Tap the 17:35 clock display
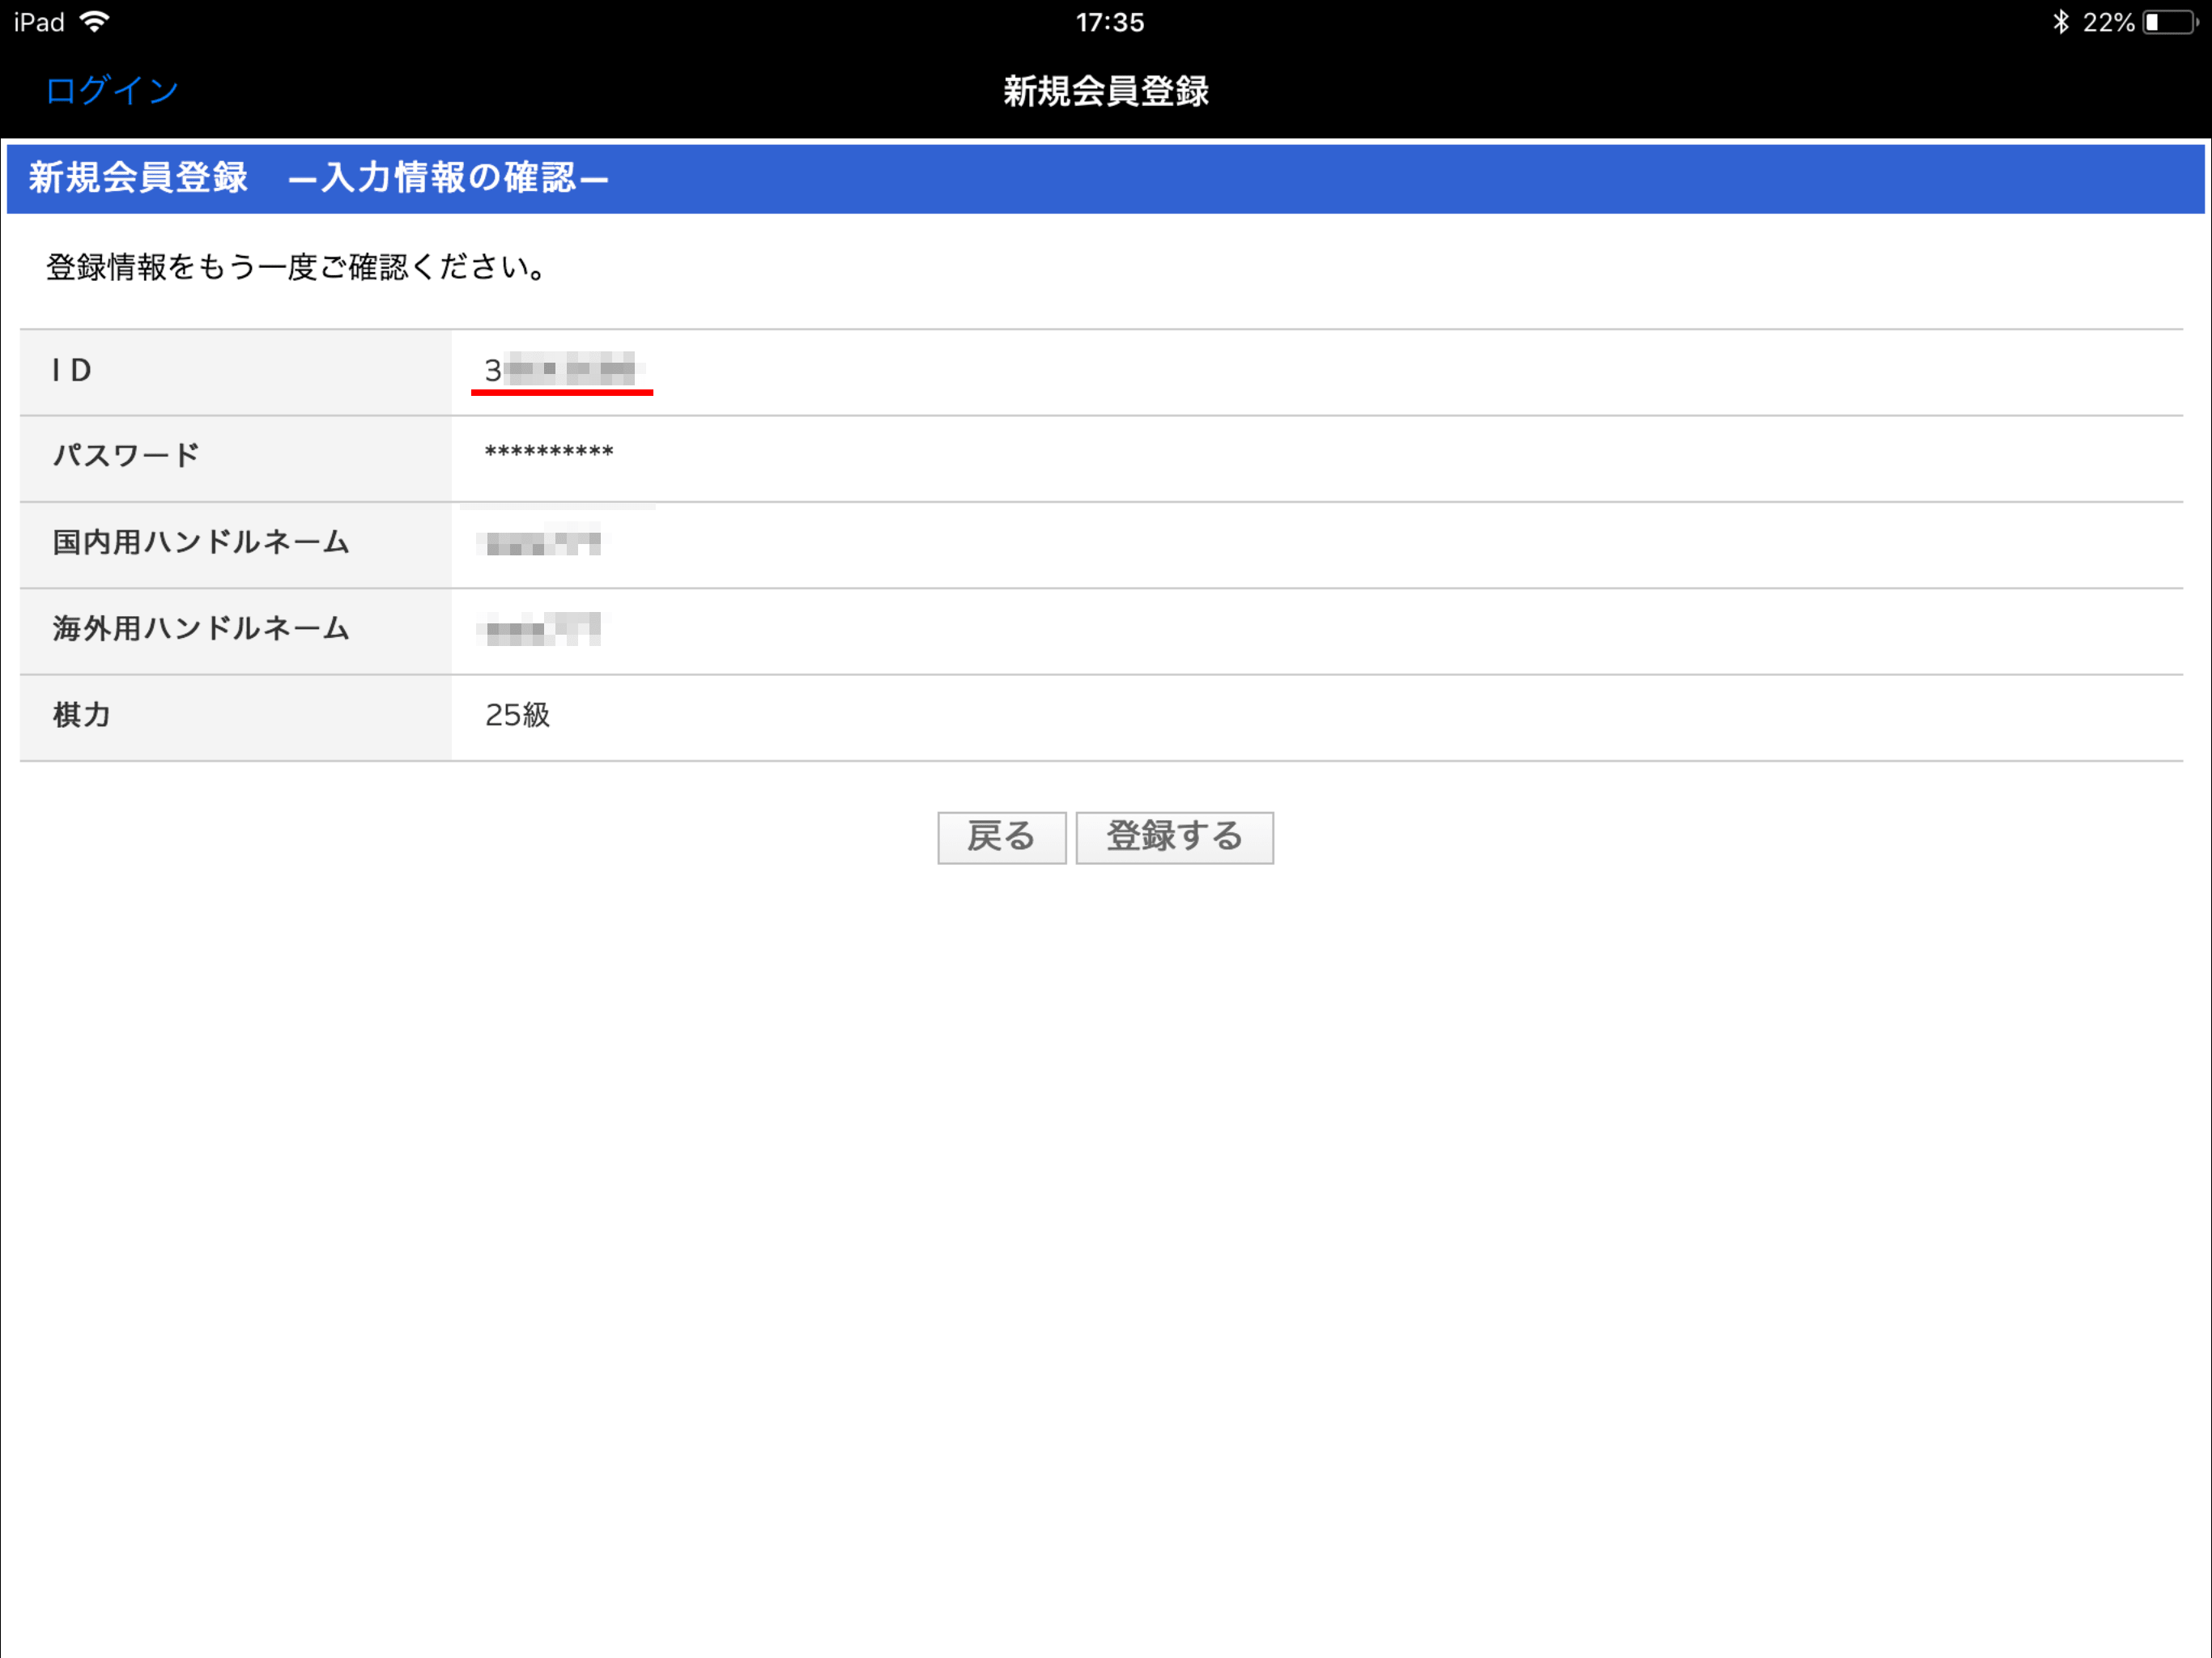Viewport: 2212px width, 1658px height. pos(1109,22)
